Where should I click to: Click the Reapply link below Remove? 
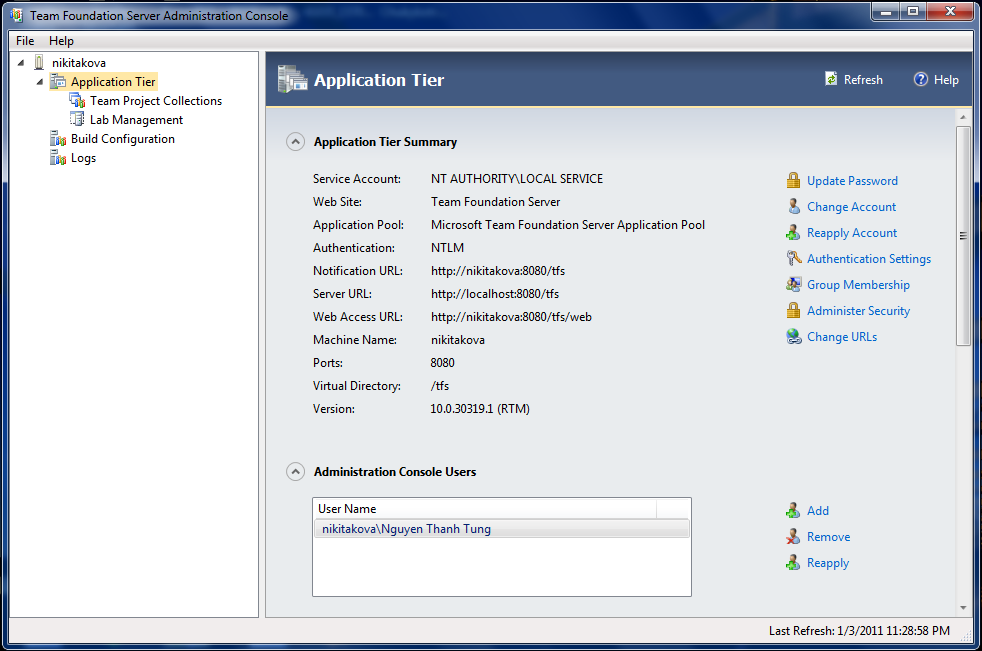point(827,563)
